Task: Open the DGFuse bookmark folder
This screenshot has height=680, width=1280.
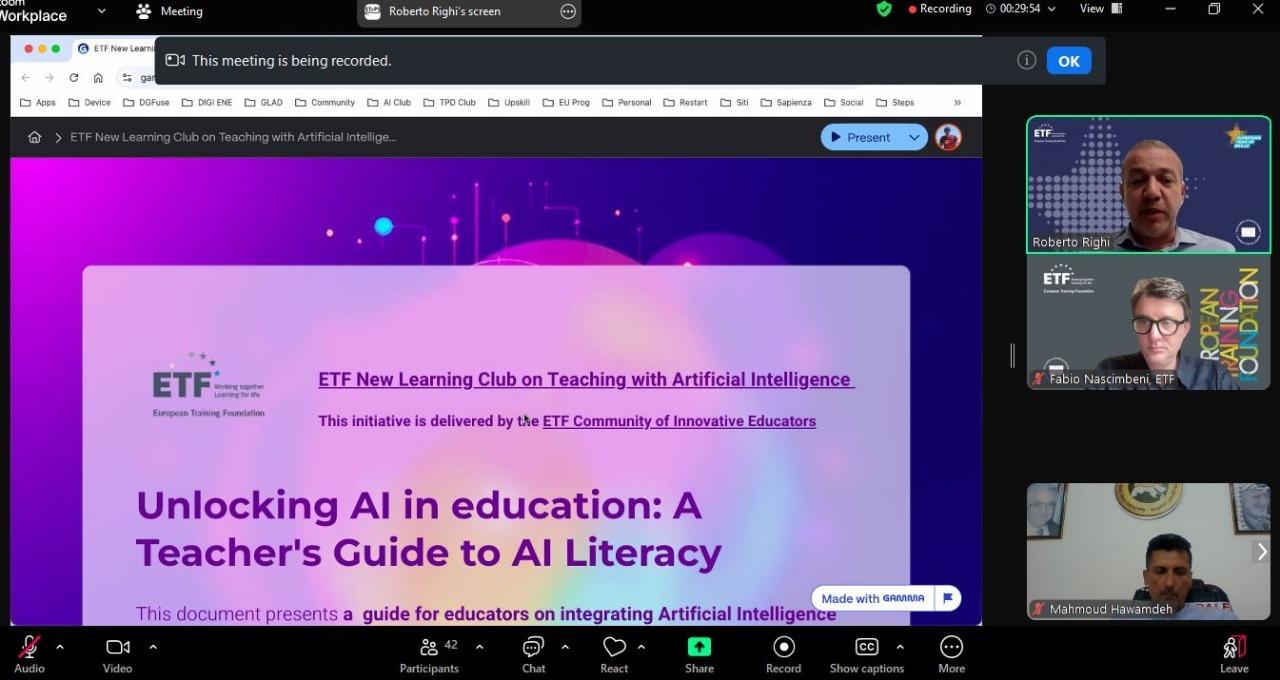Action: click(146, 102)
